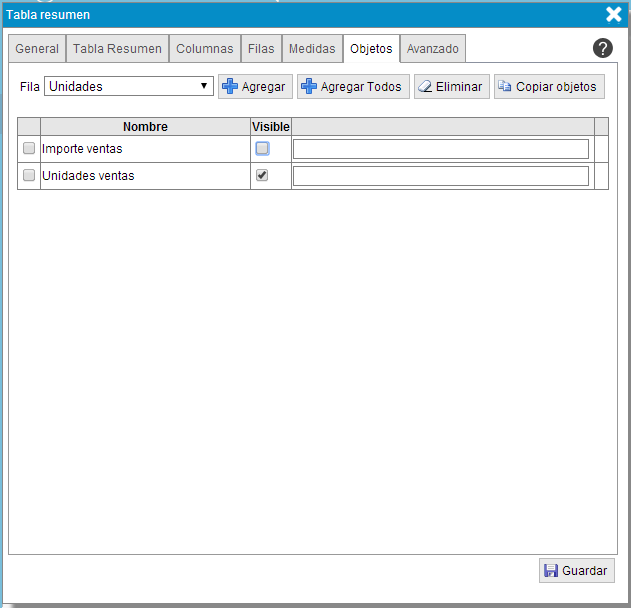Screen dimensions: 631x608
Task: Select the Importe ventas row checkbox
Action: 29,148
